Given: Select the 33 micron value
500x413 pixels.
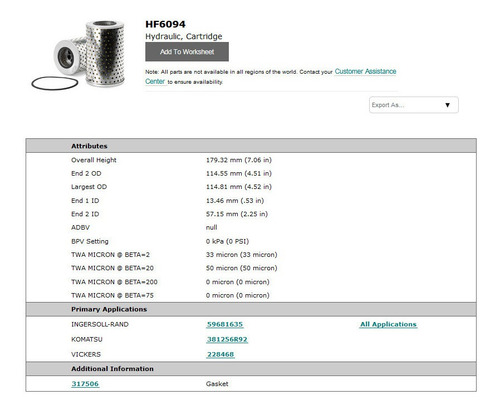Looking at the screenshot, I should 241,255.
